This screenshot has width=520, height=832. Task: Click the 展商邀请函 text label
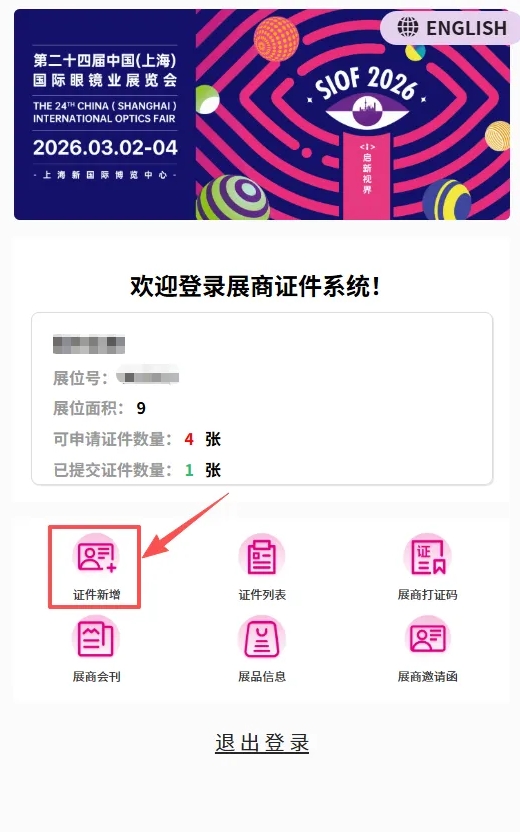[428, 677]
